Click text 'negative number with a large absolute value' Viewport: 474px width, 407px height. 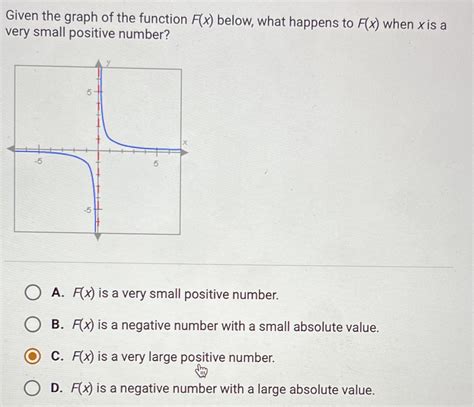coord(247,389)
